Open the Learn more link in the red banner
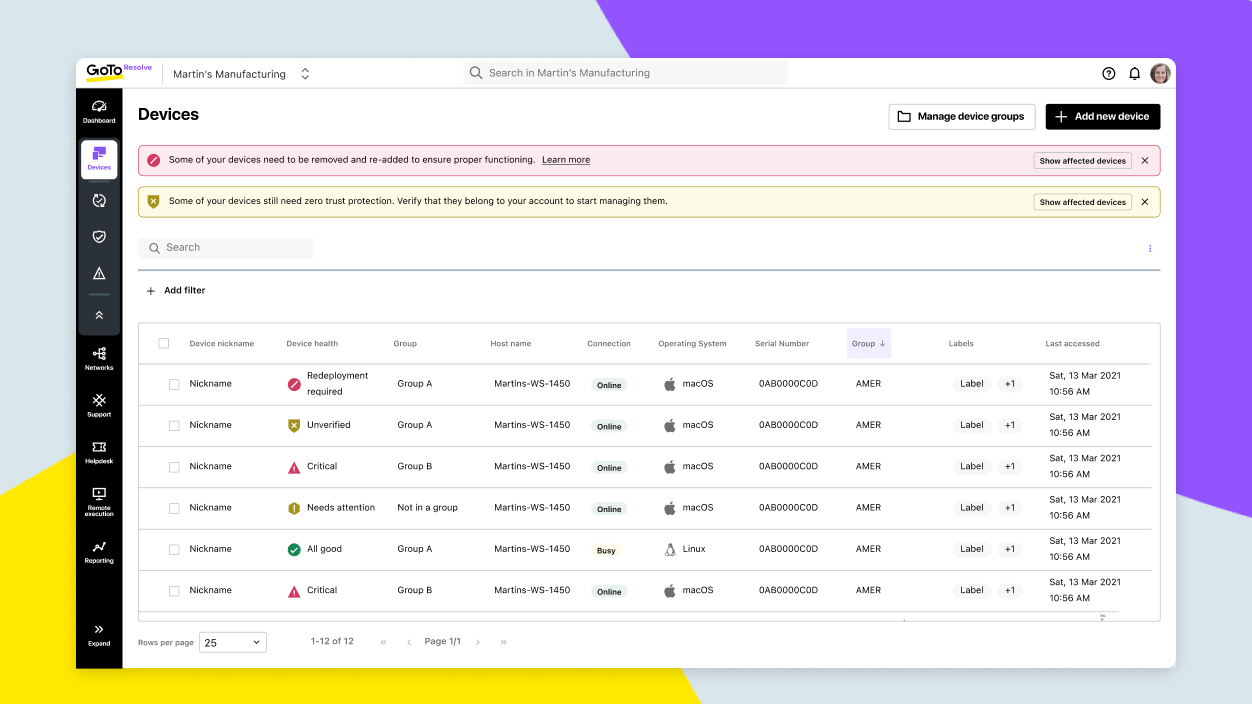Screen dimensions: 1252x704 click(566, 160)
